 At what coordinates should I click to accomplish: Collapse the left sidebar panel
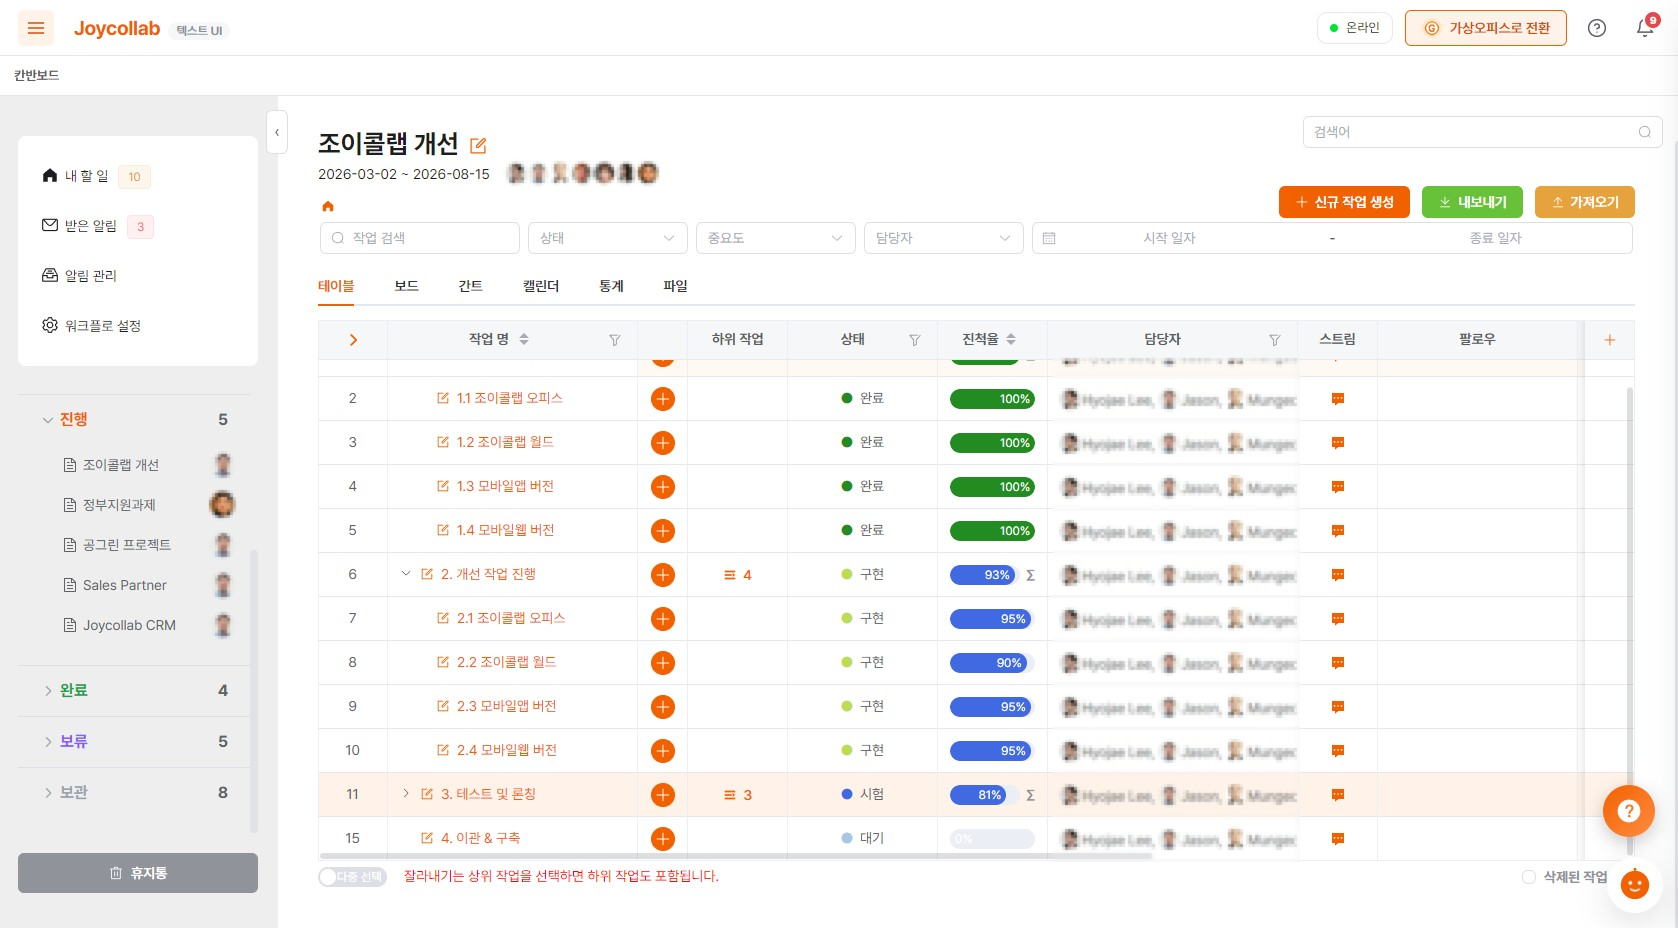[277, 132]
